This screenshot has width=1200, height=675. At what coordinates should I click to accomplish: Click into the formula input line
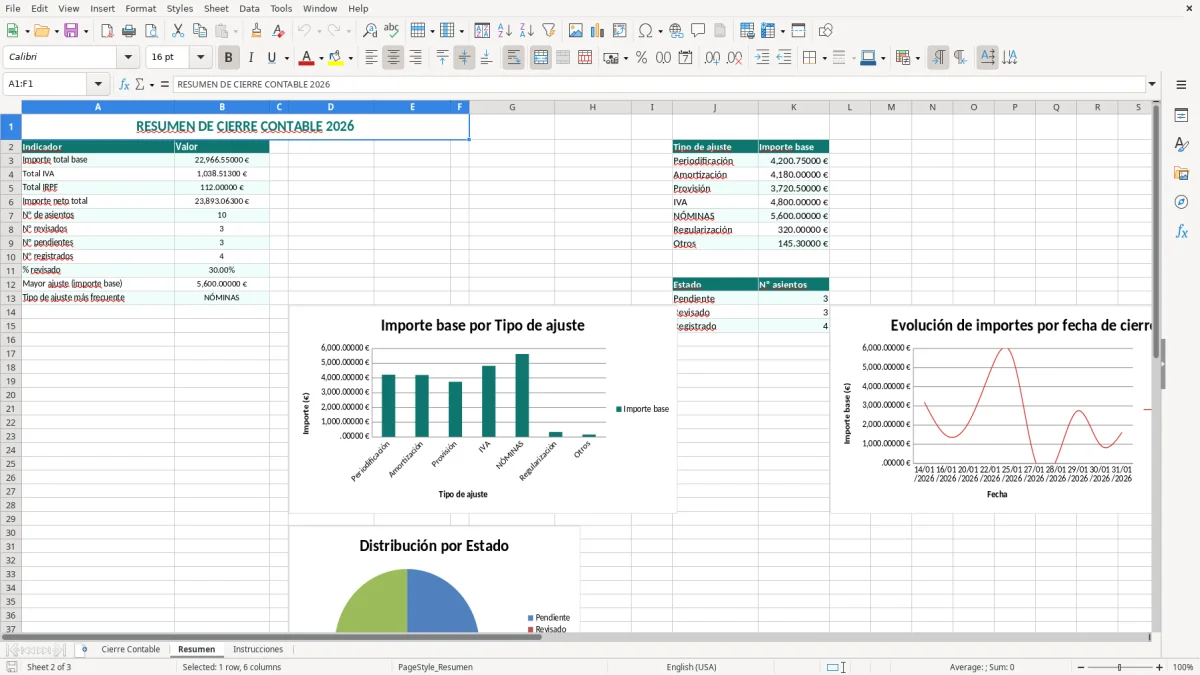coord(658,84)
